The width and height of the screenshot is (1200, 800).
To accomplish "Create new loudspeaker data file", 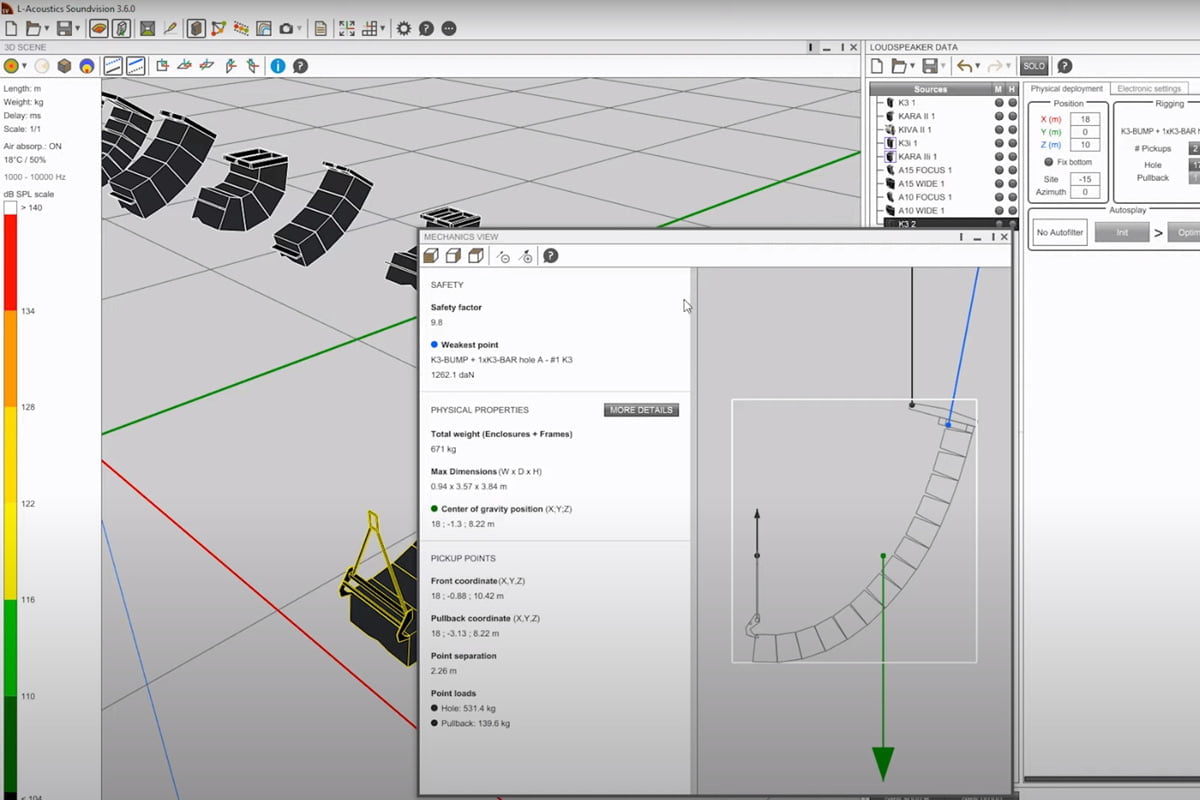I will point(877,66).
